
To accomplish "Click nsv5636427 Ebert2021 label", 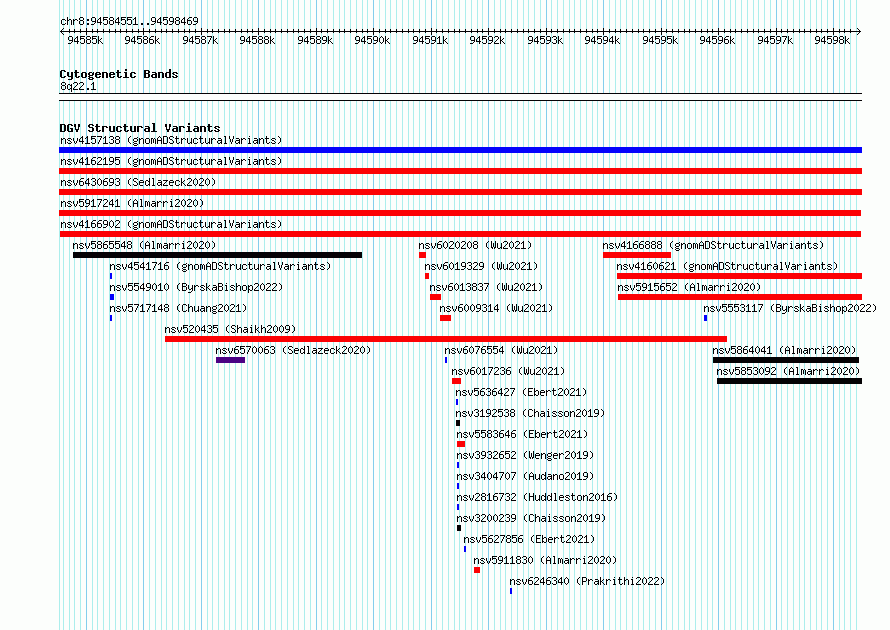I will pos(521,392).
